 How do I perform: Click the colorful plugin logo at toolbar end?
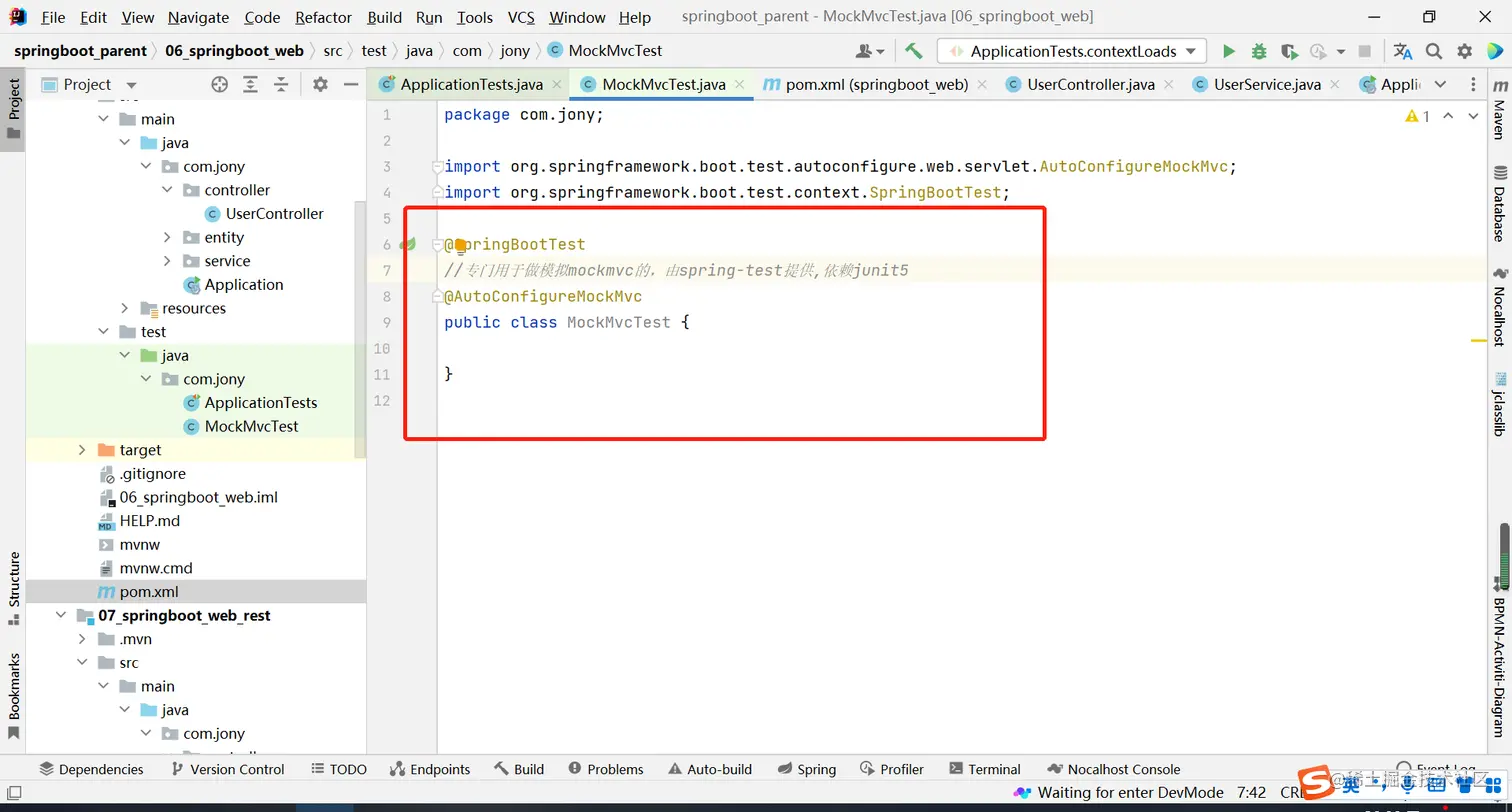[1495, 51]
